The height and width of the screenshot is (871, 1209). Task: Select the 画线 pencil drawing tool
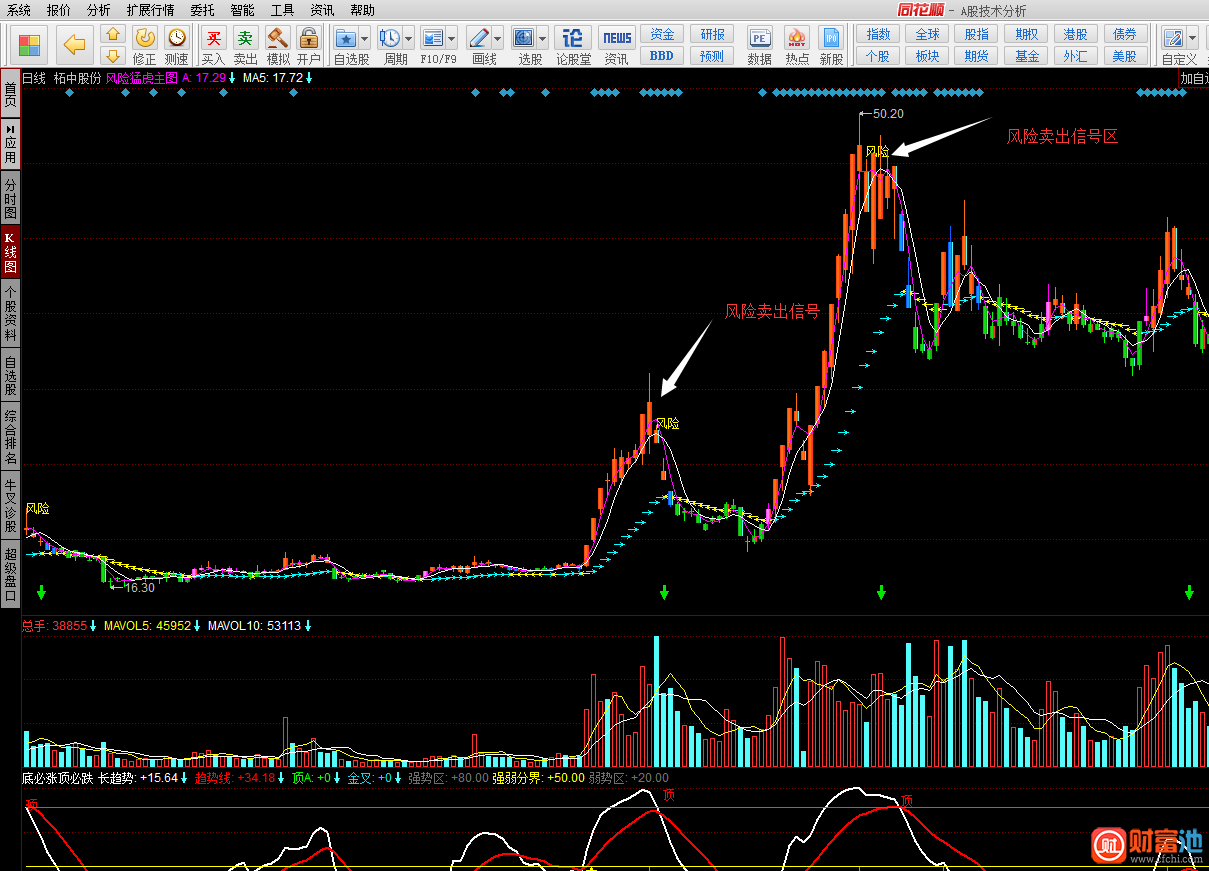pos(479,38)
